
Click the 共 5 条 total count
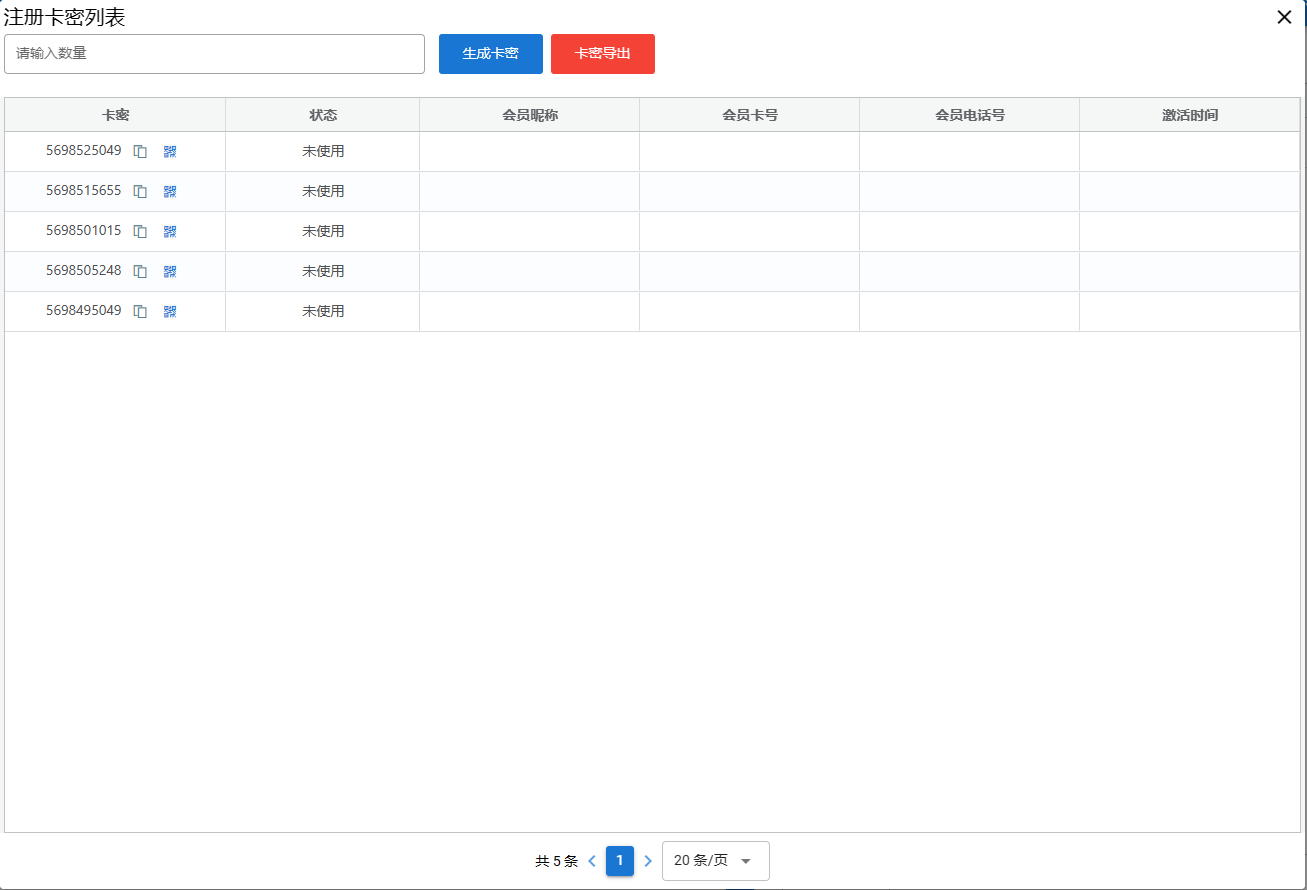tap(556, 861)
